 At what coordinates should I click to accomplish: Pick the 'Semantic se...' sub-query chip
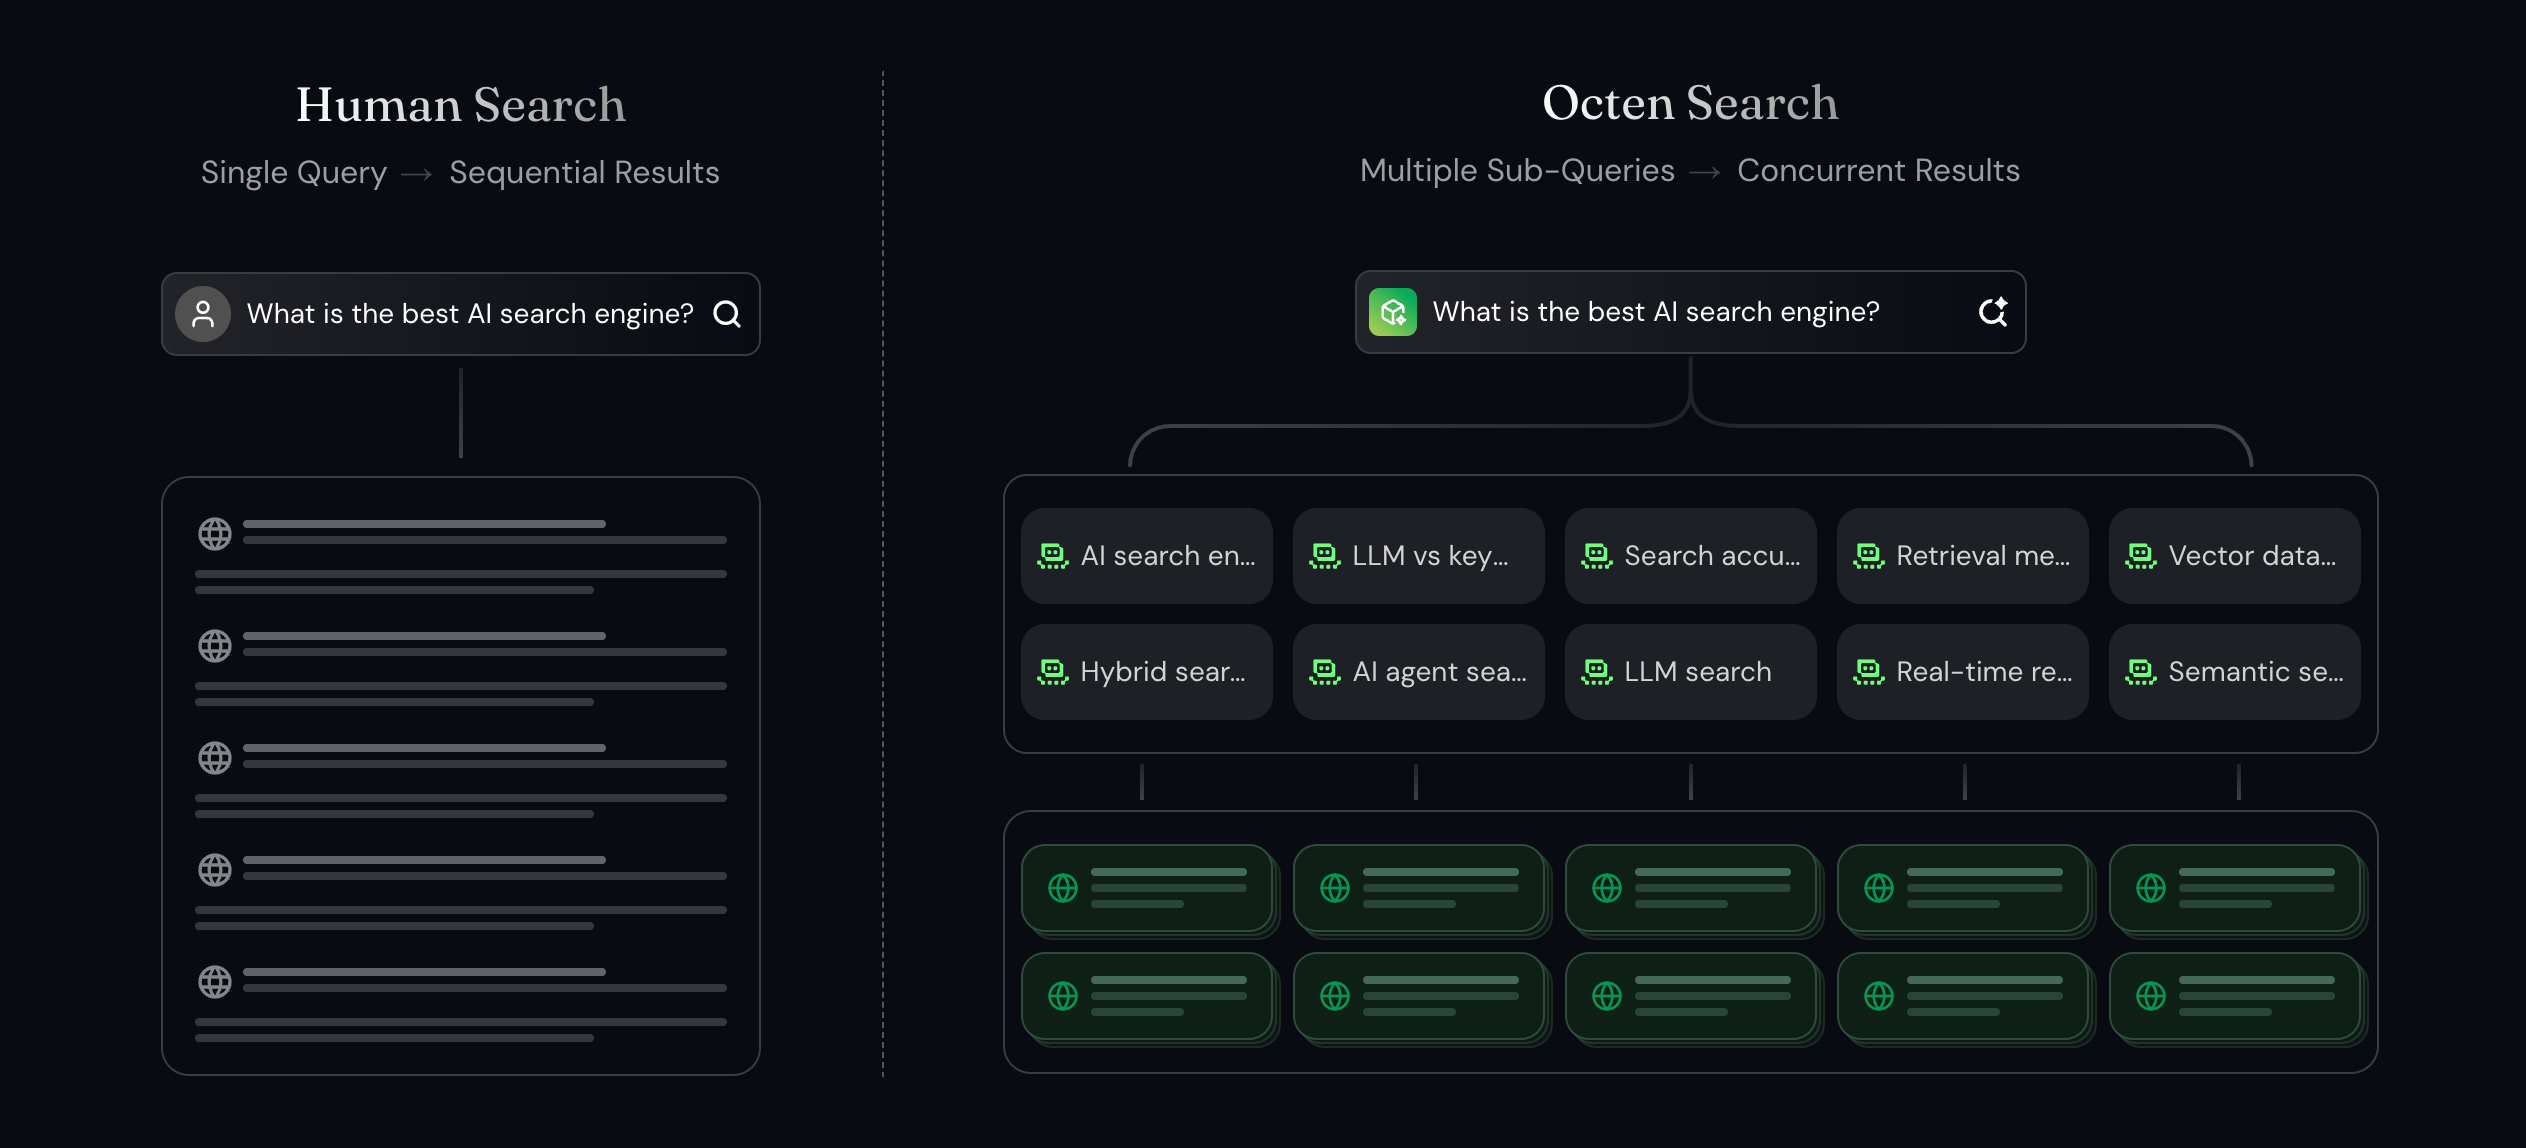click(x=2235, y=672)
